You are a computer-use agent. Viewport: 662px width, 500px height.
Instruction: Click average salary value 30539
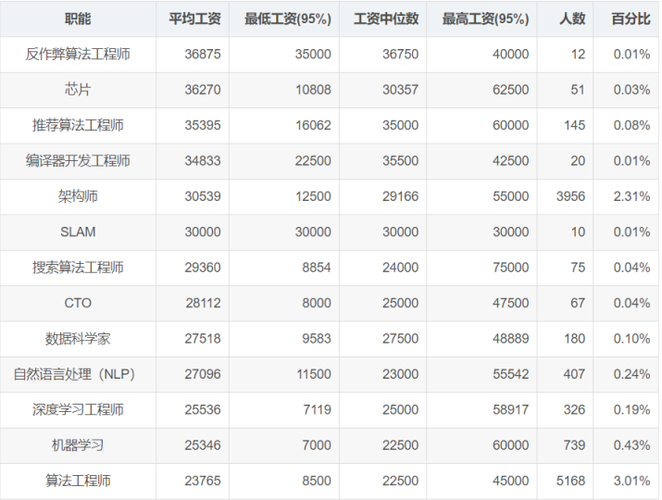(203, 196)
